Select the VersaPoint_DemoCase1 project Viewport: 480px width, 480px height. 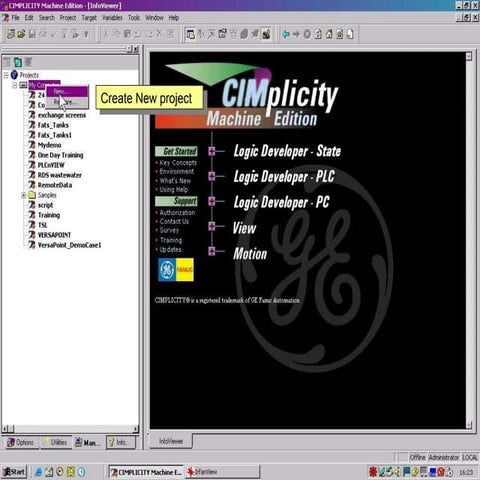click(x=69, y=245)
